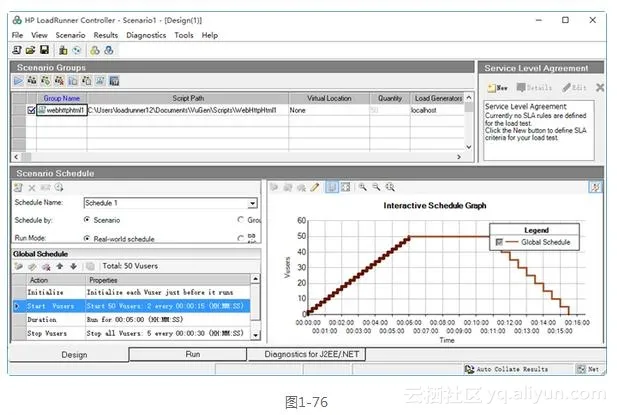The width and height of the screenshot is (617, 415).
Task: Open the File menu
Action: click(17, 35)
